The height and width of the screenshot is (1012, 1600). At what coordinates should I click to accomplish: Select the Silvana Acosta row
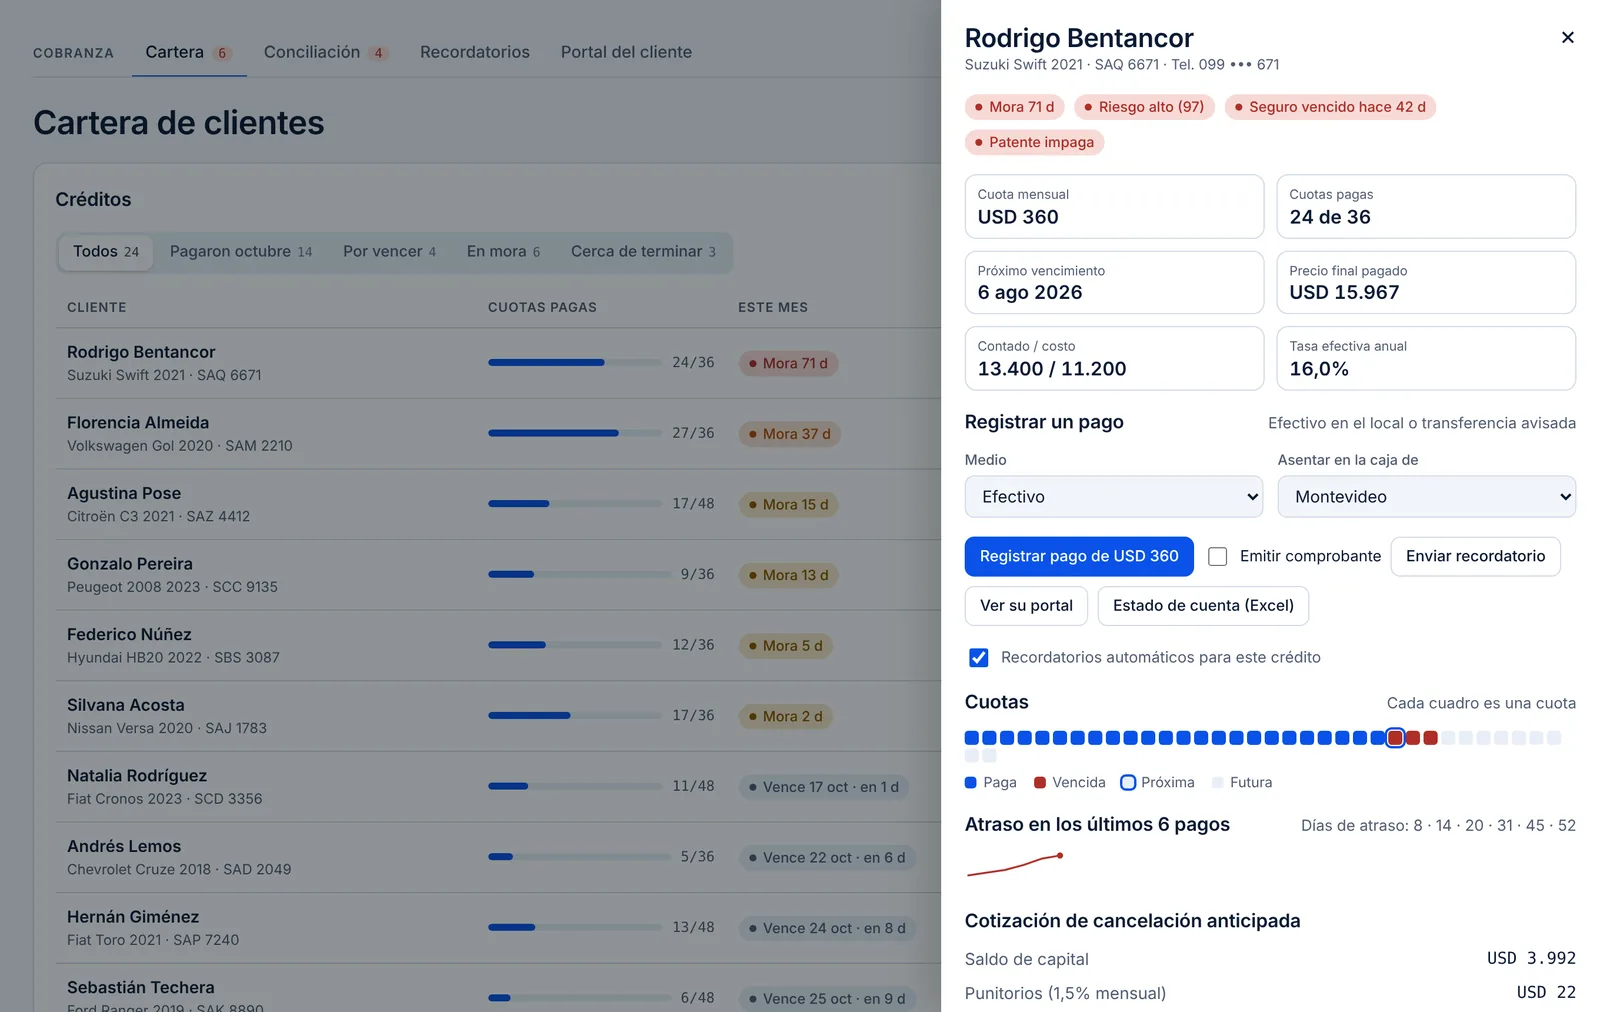498,717
